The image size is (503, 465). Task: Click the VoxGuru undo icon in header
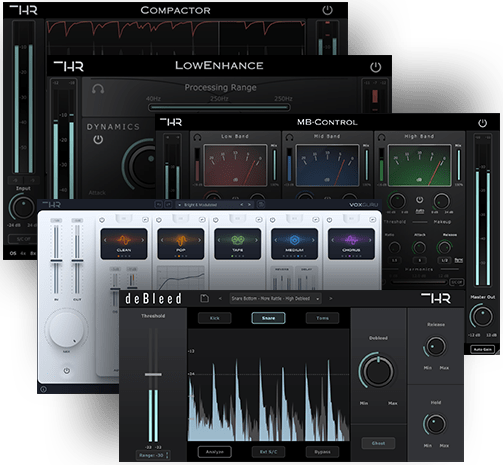click(x=159, y=205)
